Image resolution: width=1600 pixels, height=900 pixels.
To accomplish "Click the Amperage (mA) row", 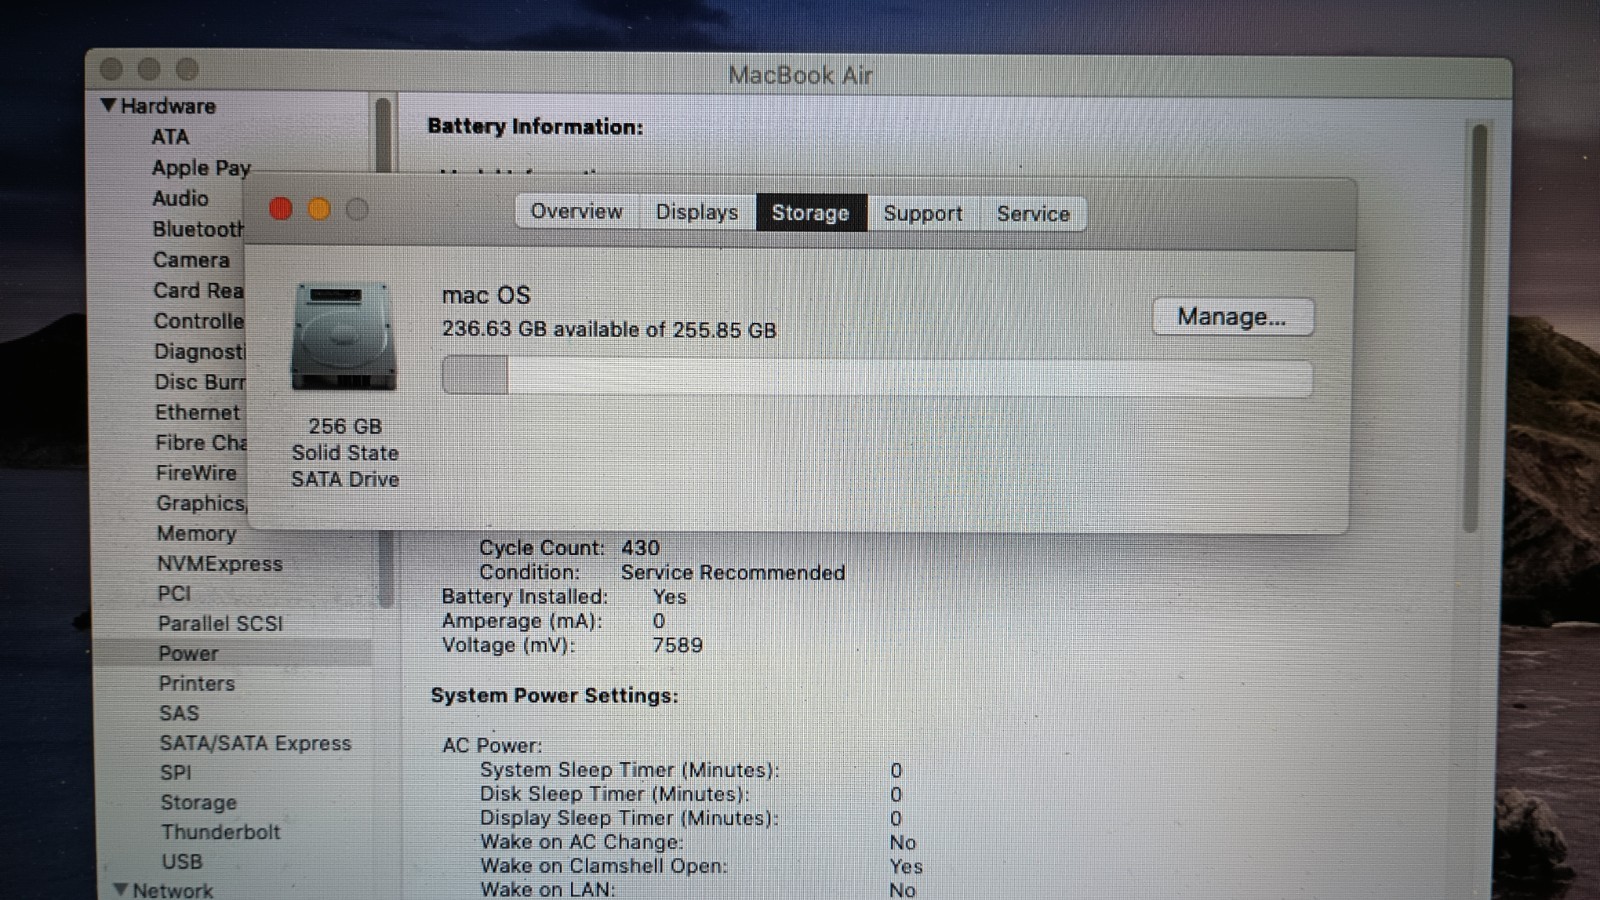I will pyautogui.click(x=553, y=621).
